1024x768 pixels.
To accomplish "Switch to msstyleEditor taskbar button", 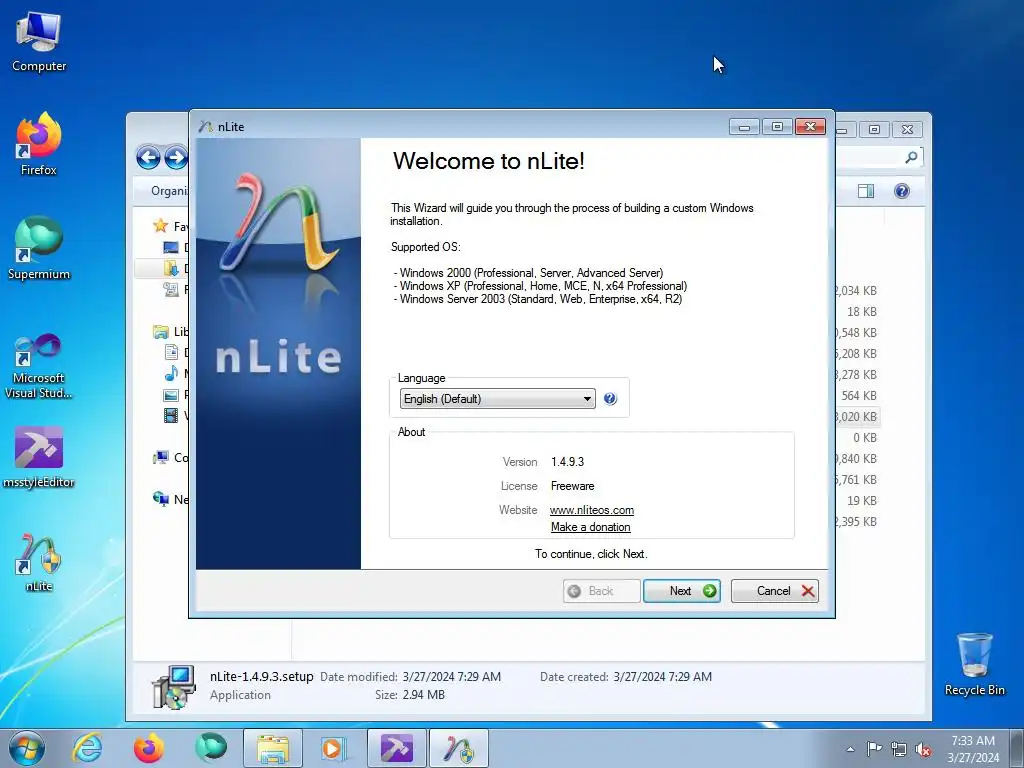I will click(396, 748).
